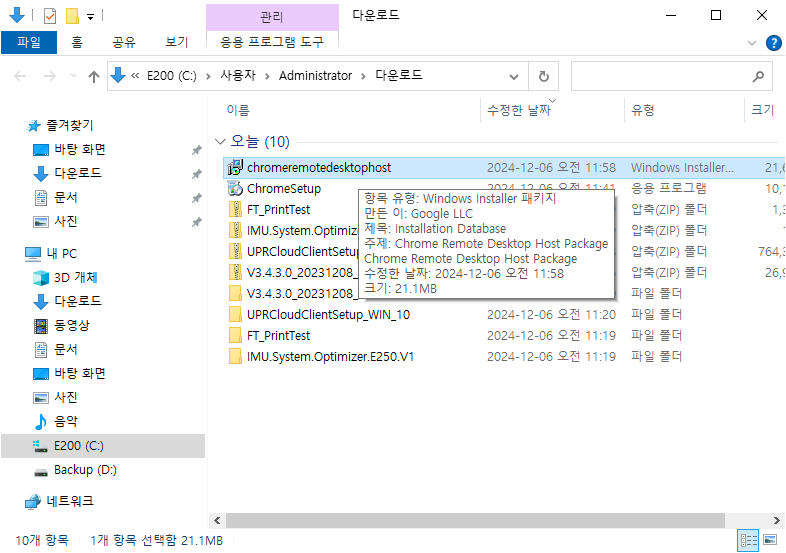
Task: Click the search magnifier icon
Action: (758, 77)
